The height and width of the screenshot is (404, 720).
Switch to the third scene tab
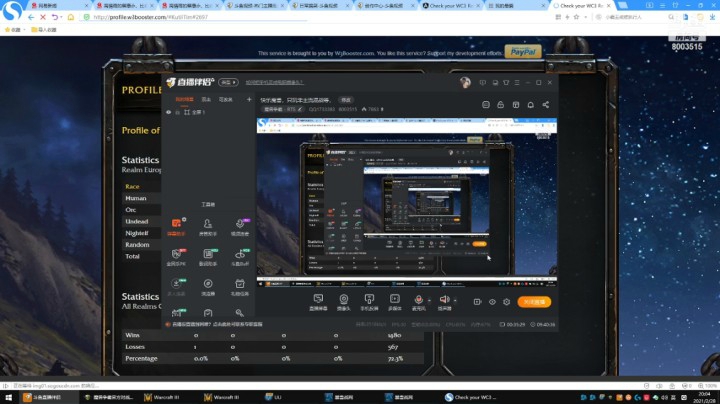[x=225, y=99]
